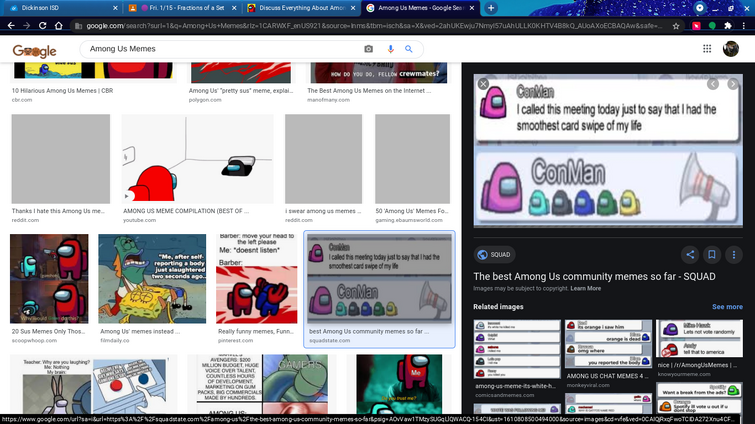Open the 20 Sus Memes scoopwhoop thumbnail
The image size is (755, 424).
click(49, 279)
